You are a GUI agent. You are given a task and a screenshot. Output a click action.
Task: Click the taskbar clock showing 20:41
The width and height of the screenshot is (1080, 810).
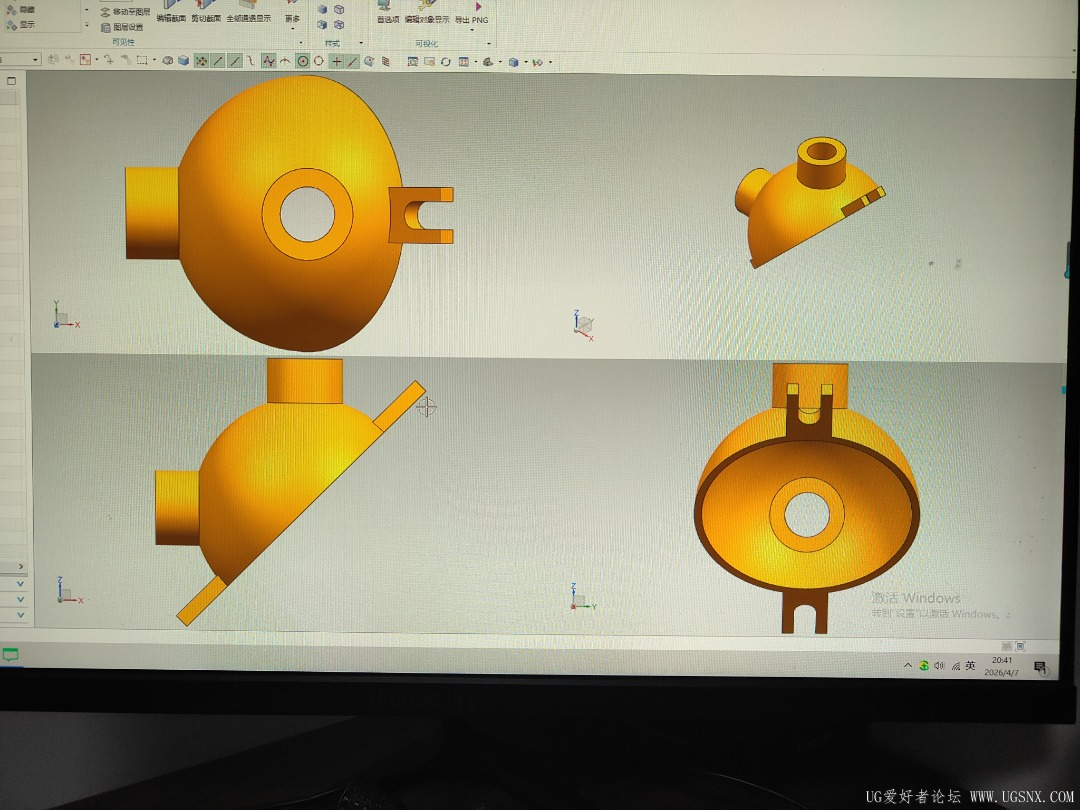point(1001,666)
